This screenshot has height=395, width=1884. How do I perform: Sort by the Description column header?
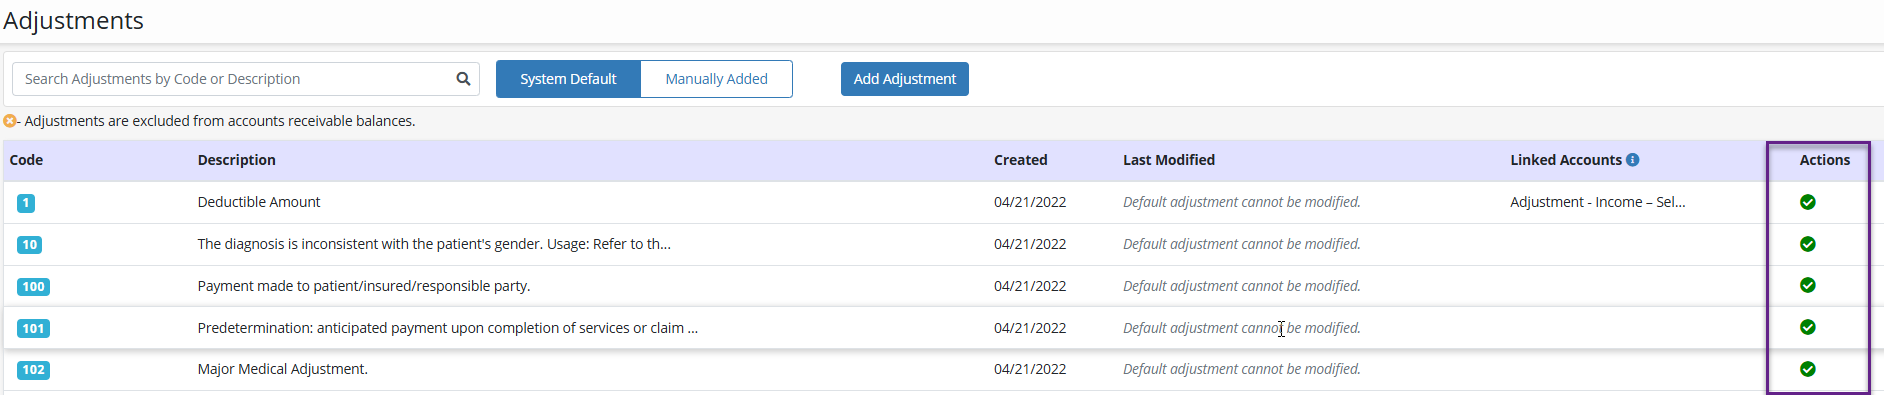click(x=237, y=160)
